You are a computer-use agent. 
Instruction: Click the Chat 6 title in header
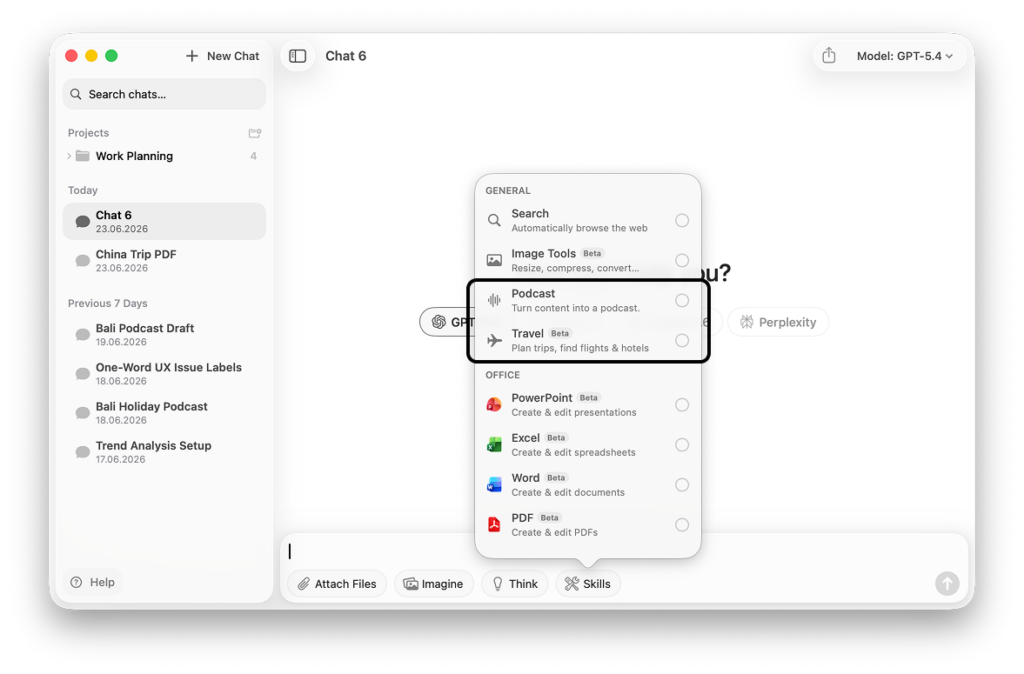point(345,56)
